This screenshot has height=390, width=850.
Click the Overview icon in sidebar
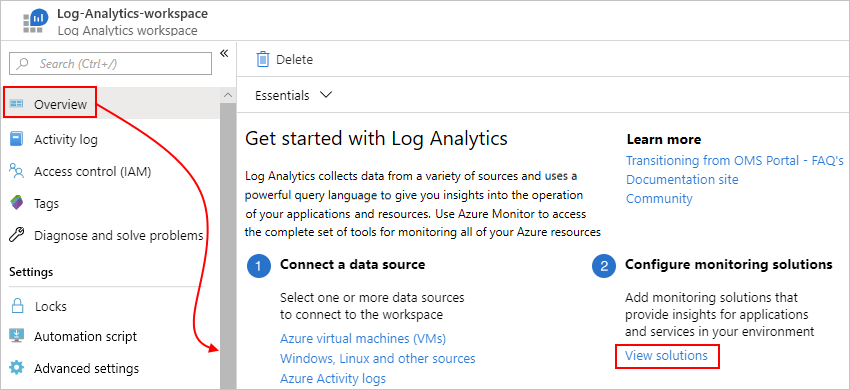click(x=17, y=104)
